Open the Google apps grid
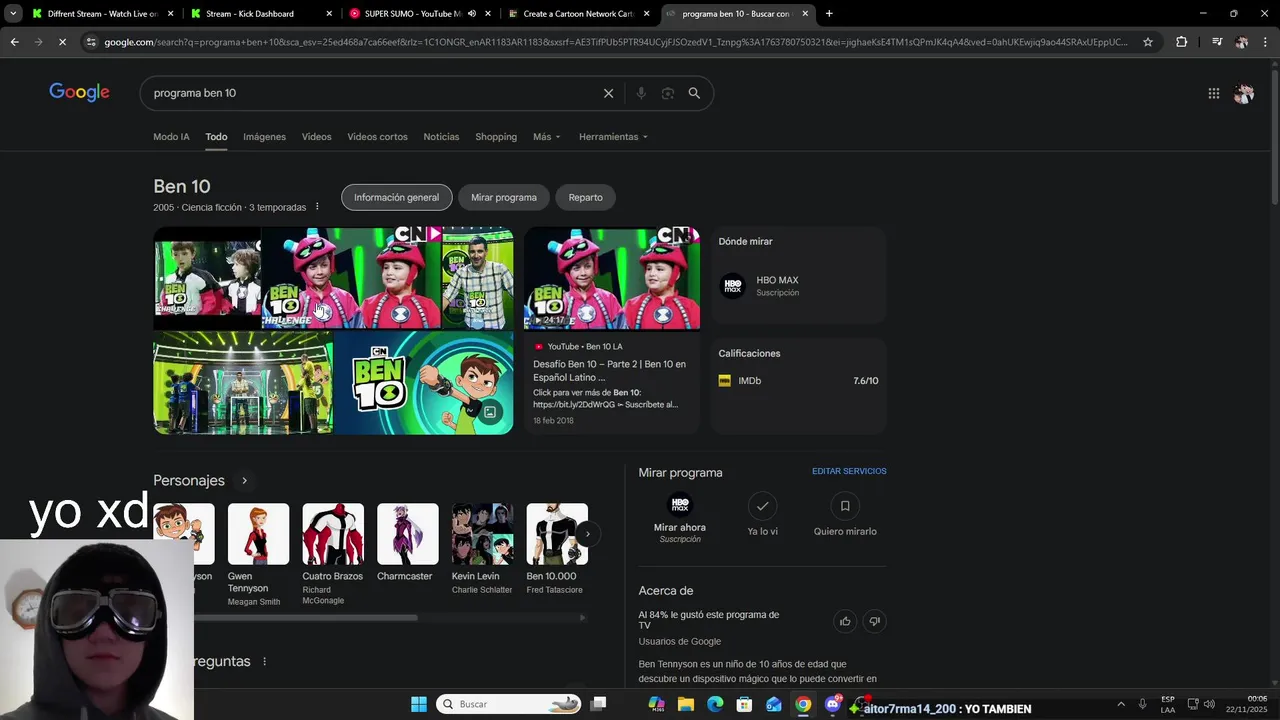Image resolution: width=1280 pixels, height=720 pixels. [1213, 93]
